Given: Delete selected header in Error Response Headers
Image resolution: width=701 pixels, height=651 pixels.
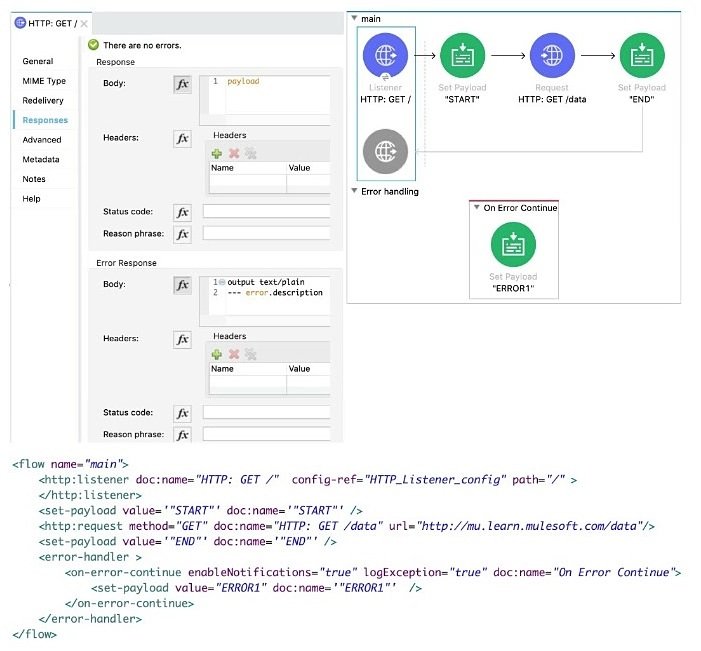Looking at the screenshot, I should click(234, 354).
